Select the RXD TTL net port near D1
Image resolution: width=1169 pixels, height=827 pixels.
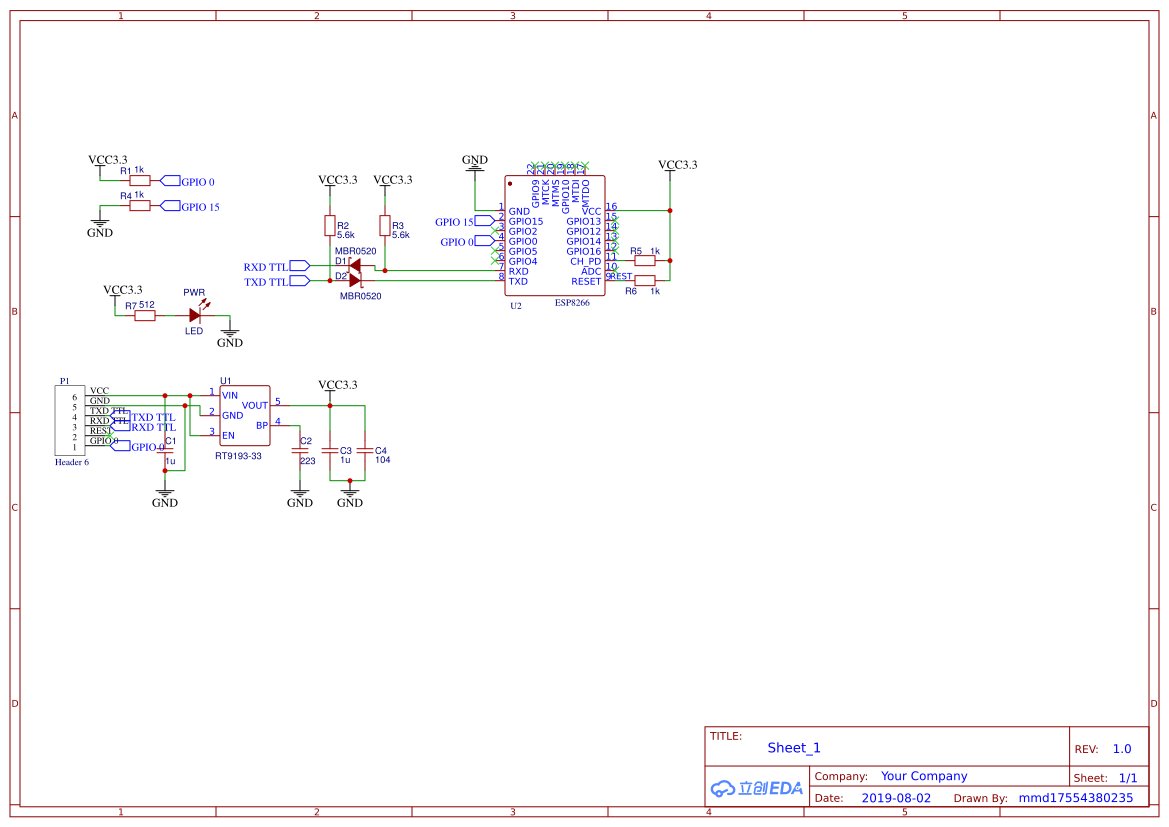pos(300,265)
